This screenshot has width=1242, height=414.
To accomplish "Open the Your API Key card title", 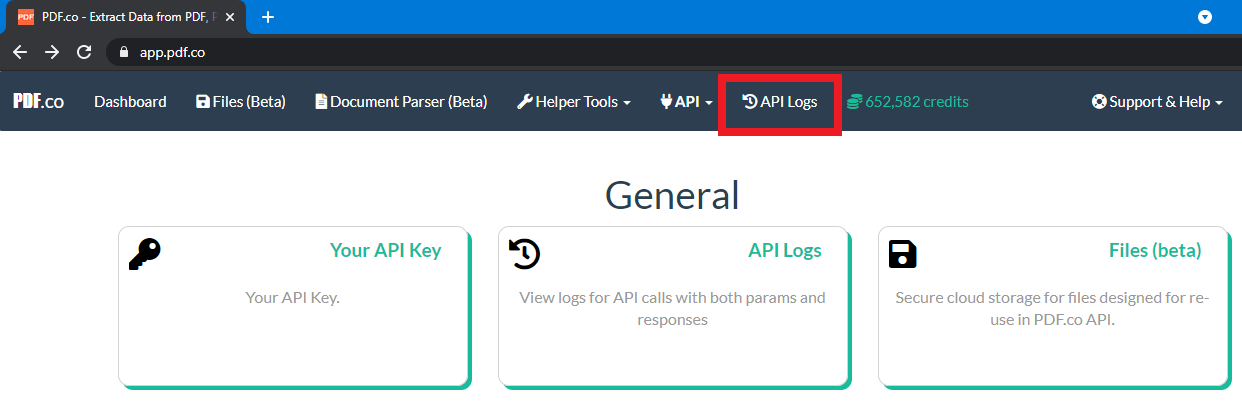I will 385,250.
